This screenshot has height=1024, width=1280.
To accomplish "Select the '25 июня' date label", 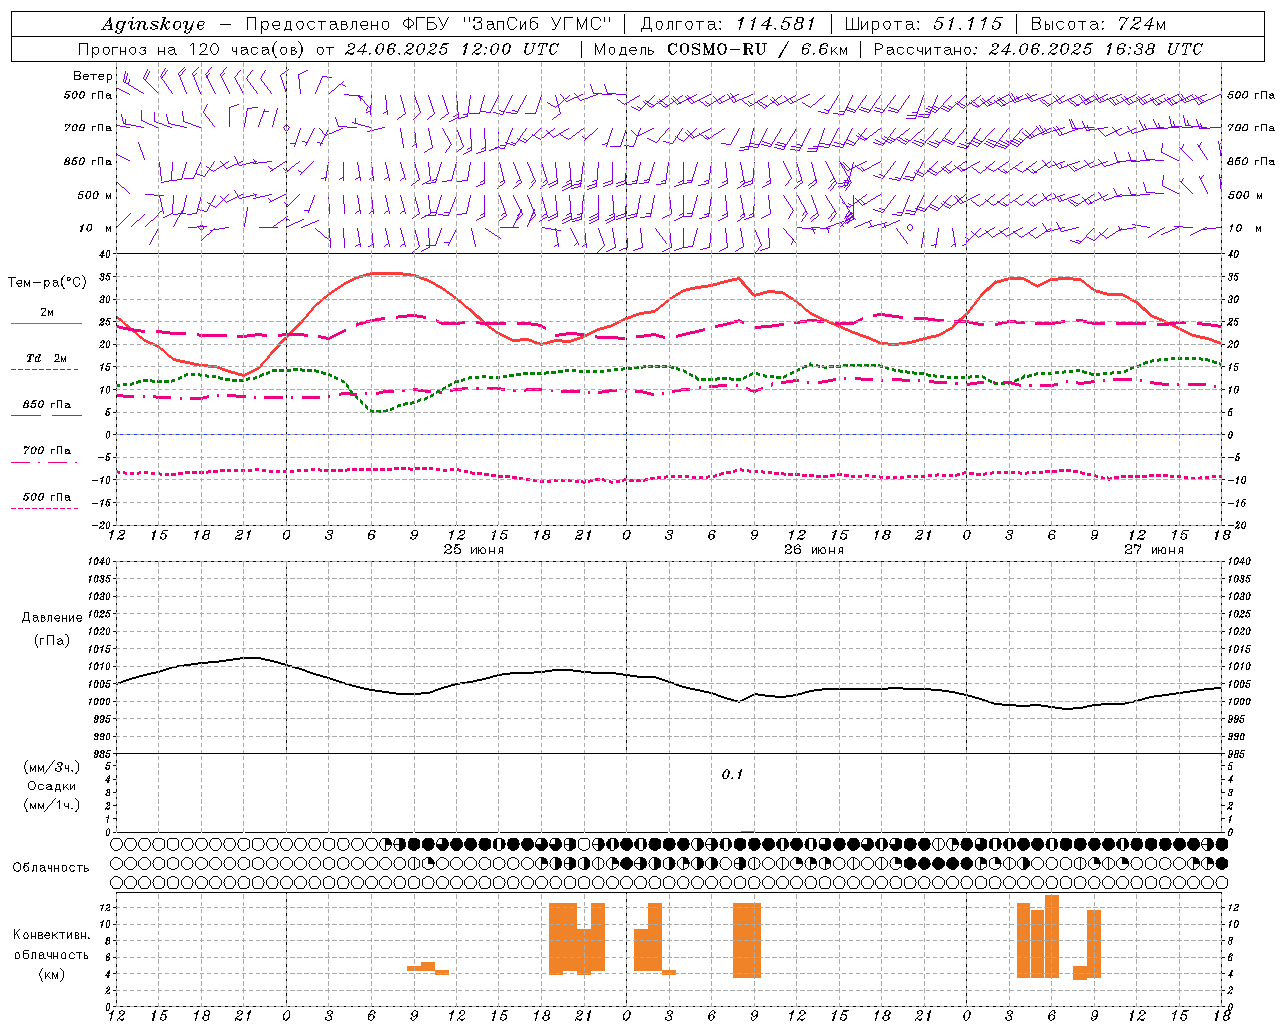I will tap(474, 550).
